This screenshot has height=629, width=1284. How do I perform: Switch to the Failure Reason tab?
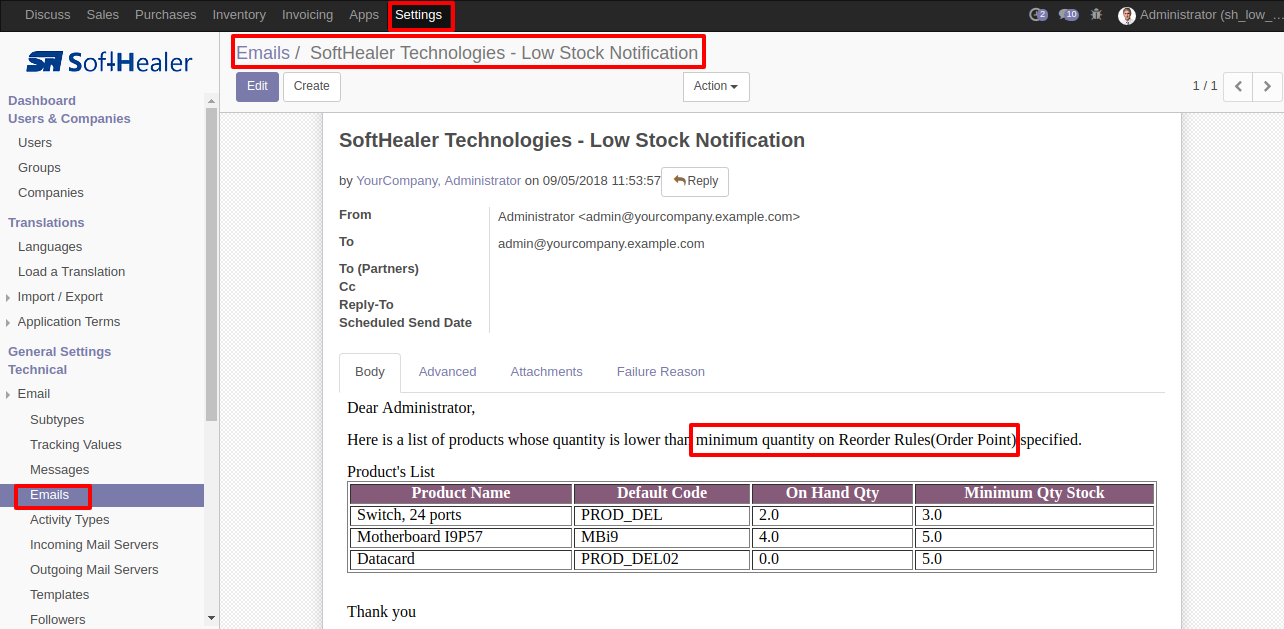[x=661, y=372]
